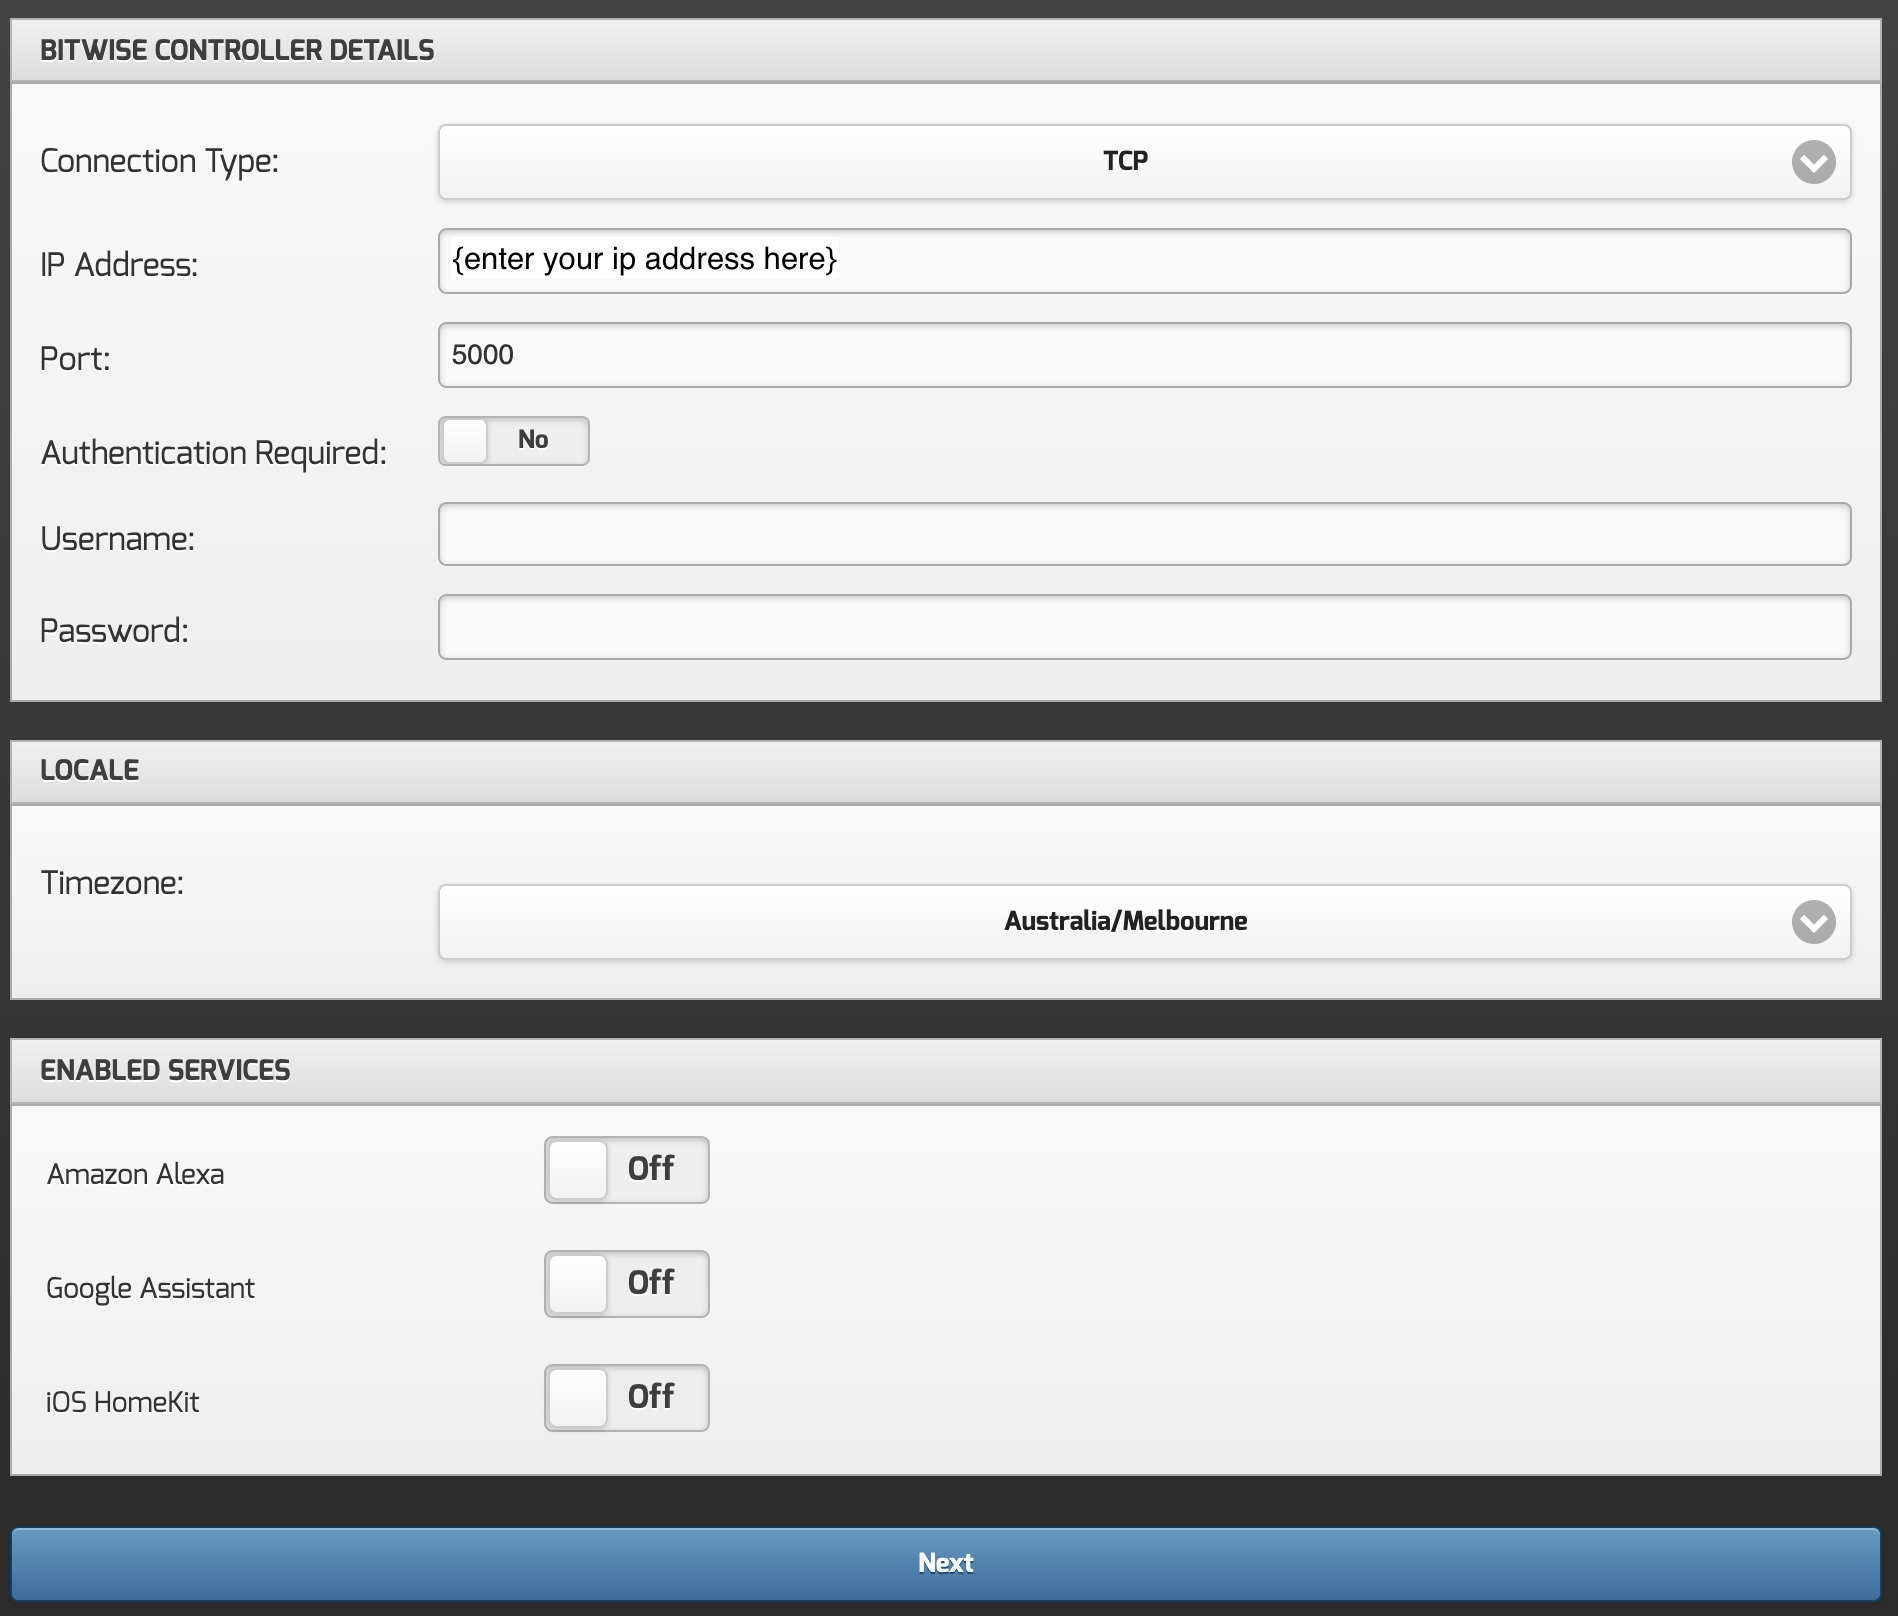Enable the Amazon Alexa service

626,1170
